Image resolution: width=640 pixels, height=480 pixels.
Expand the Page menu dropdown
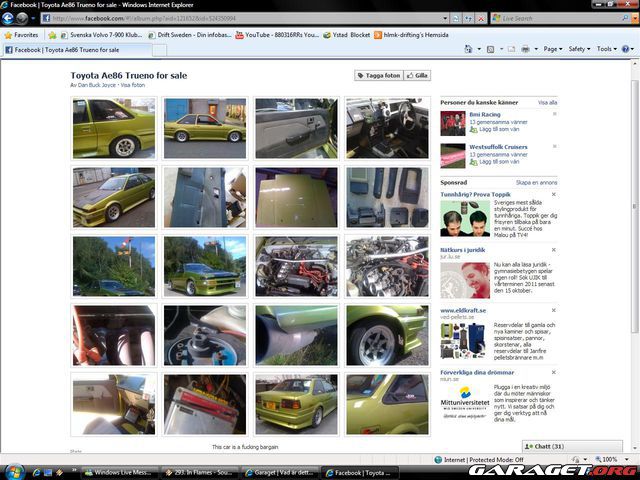(x=553, y=49)
